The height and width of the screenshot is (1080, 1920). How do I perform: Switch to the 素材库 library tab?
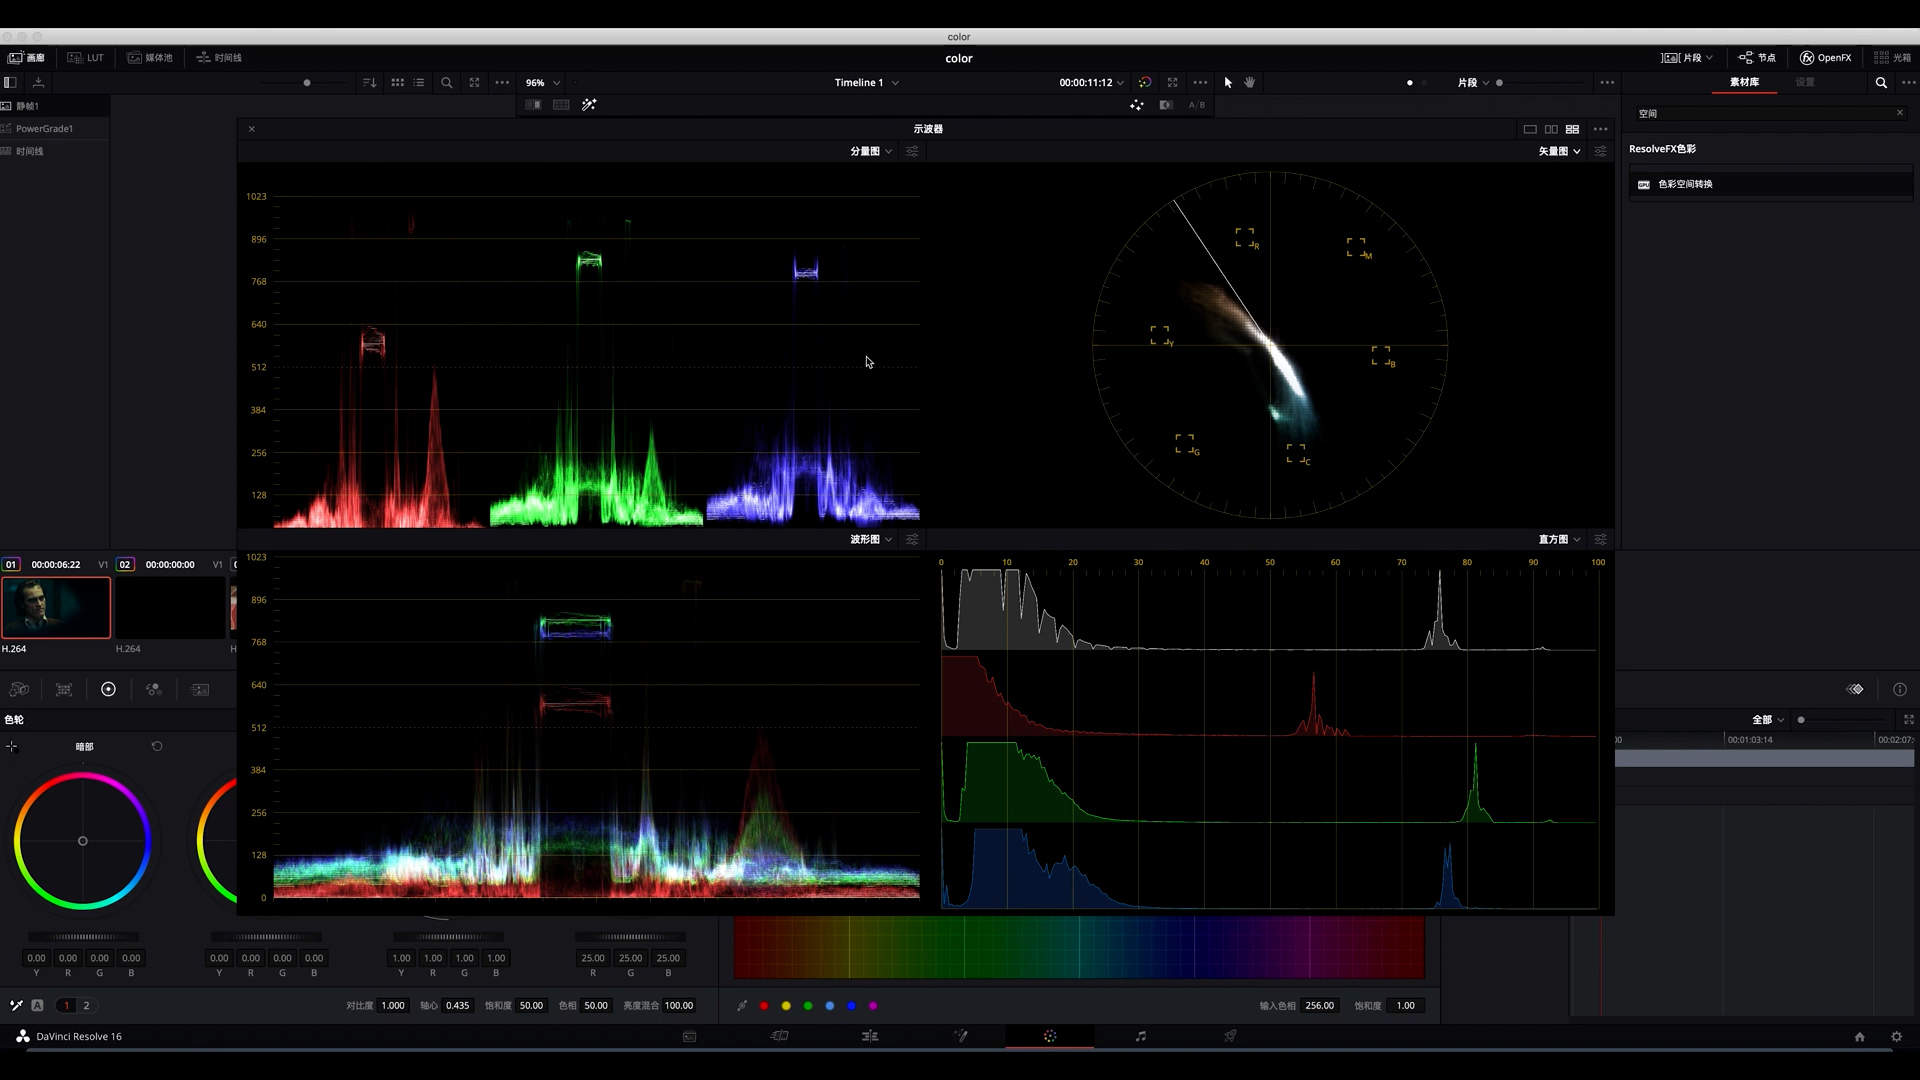(x=1744, y=83)
